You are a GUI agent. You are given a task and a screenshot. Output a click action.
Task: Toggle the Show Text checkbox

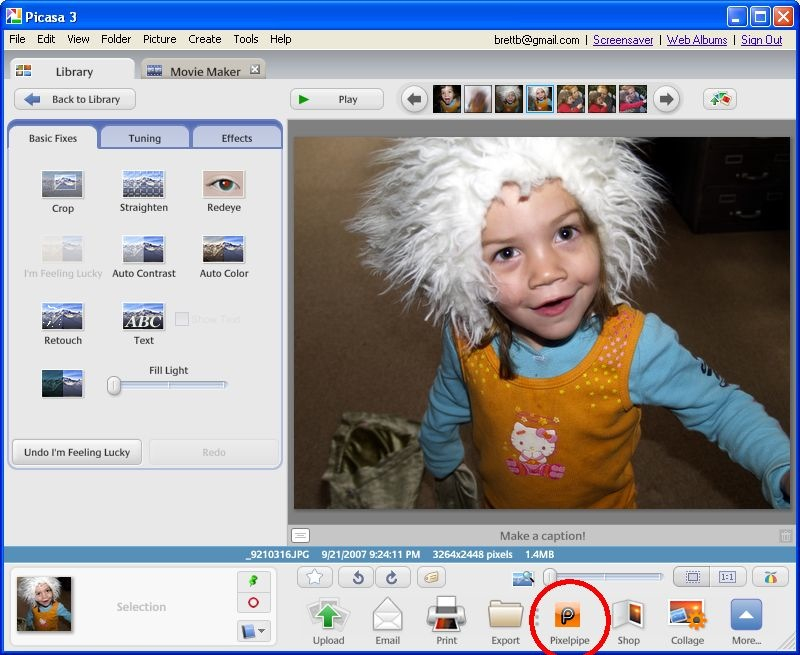coord(182,319)
